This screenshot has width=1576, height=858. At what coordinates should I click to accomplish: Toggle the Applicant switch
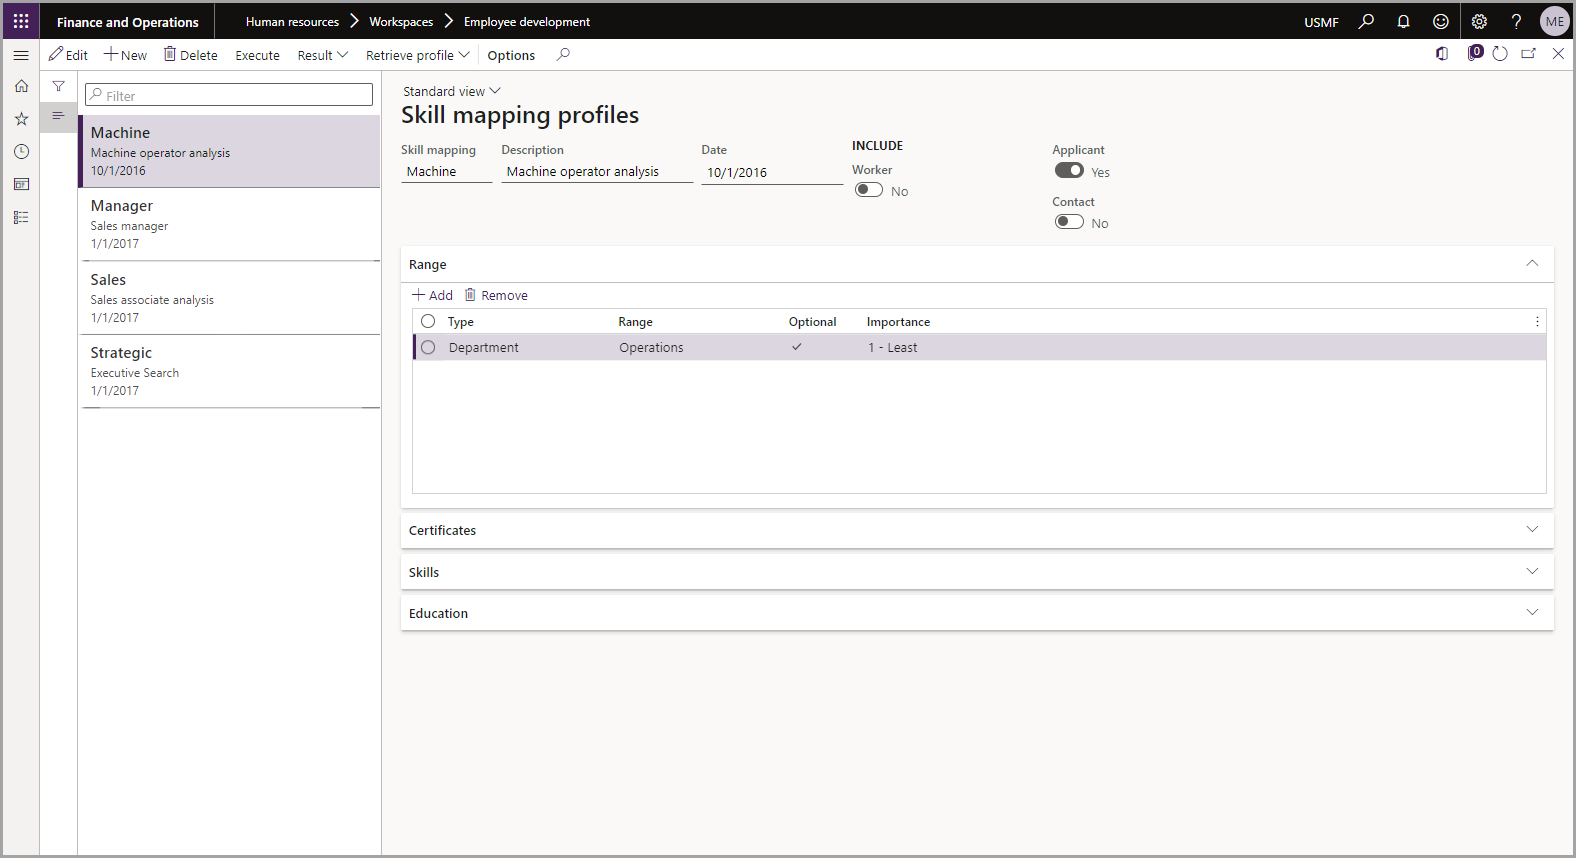pyautogui.click(x=1069, y=171)
